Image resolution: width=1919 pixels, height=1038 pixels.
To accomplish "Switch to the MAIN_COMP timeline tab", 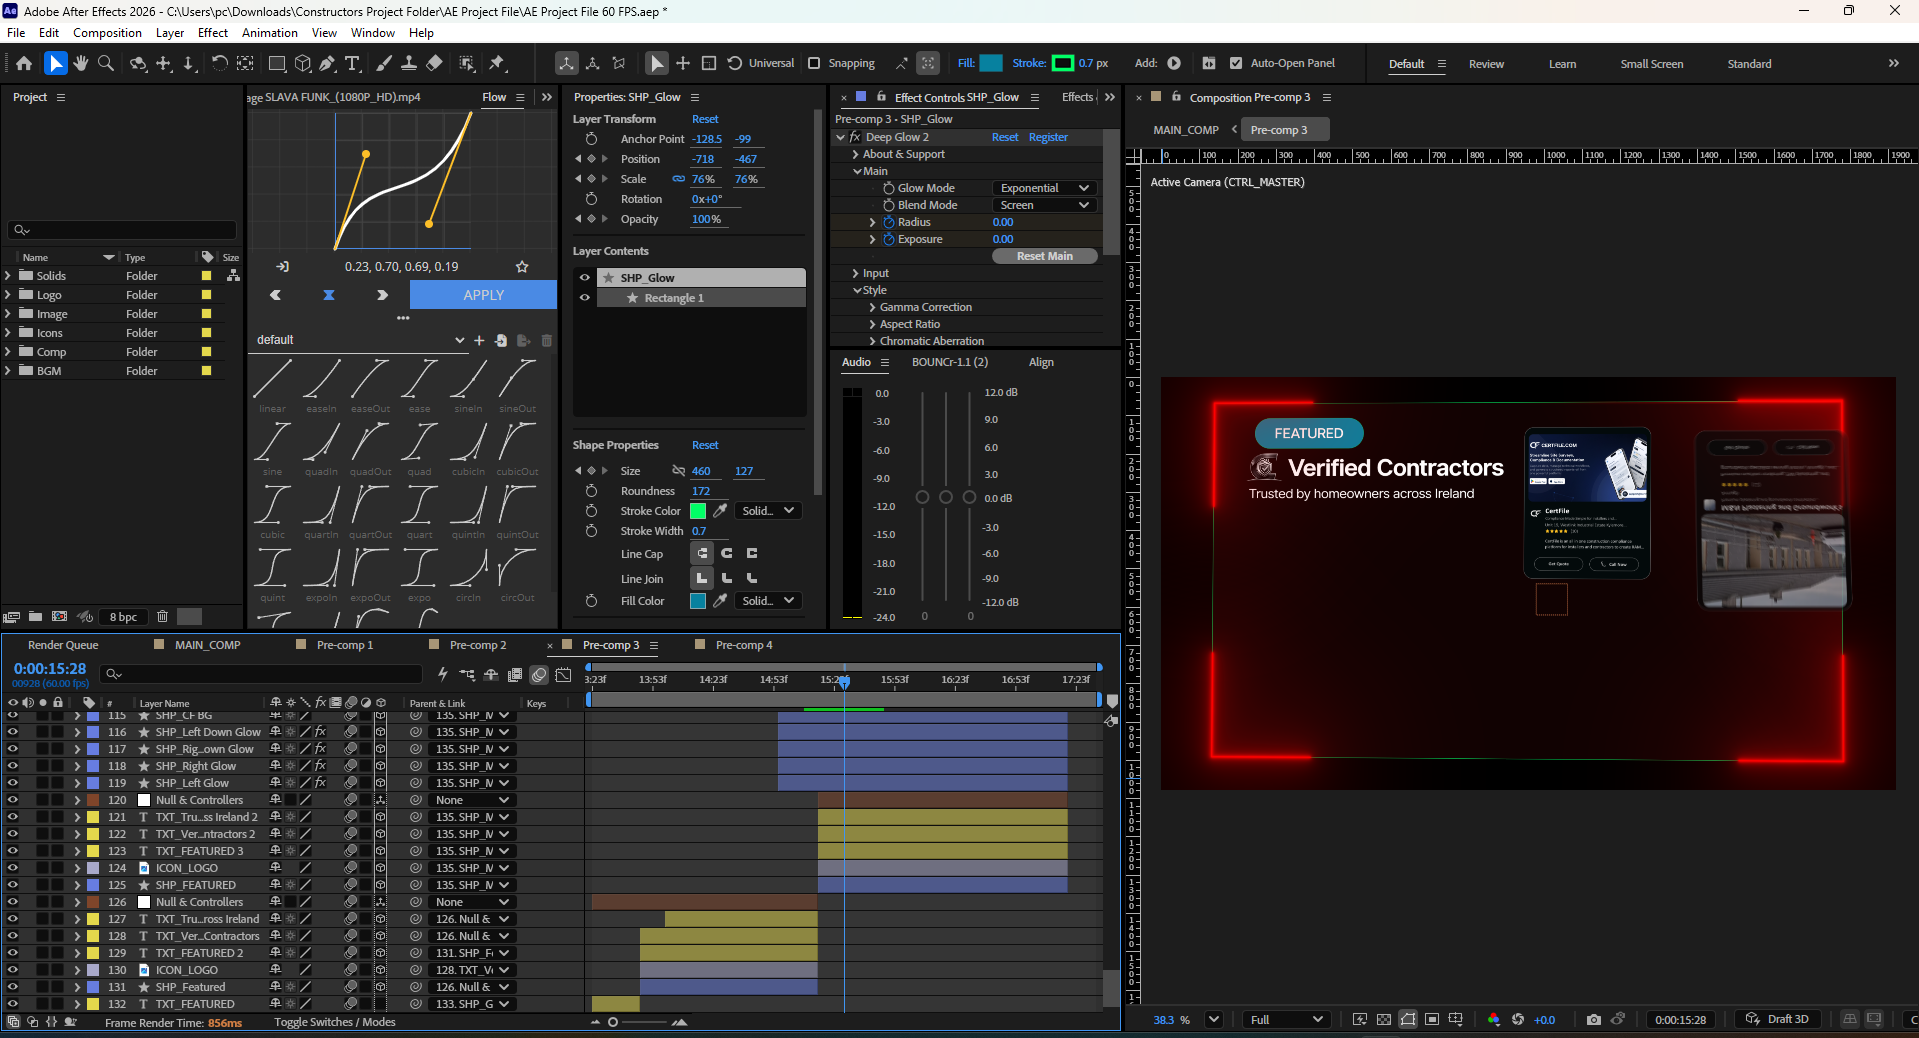I will (208, 645).
